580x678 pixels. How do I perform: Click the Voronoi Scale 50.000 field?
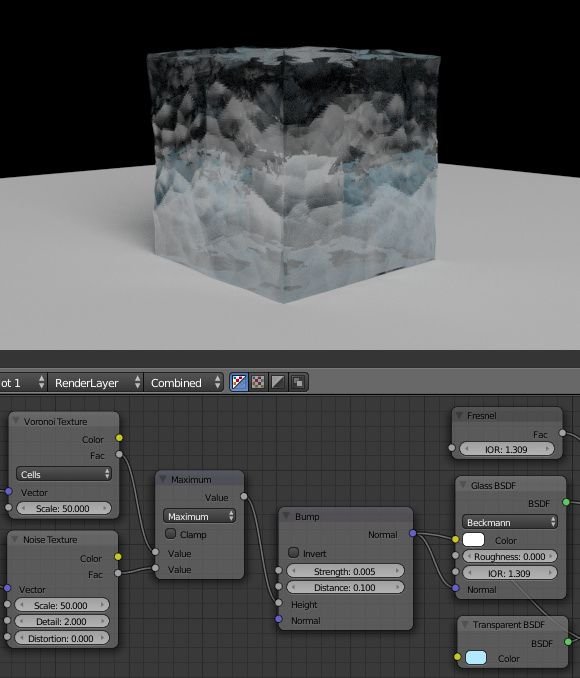(x=64, y=508)
